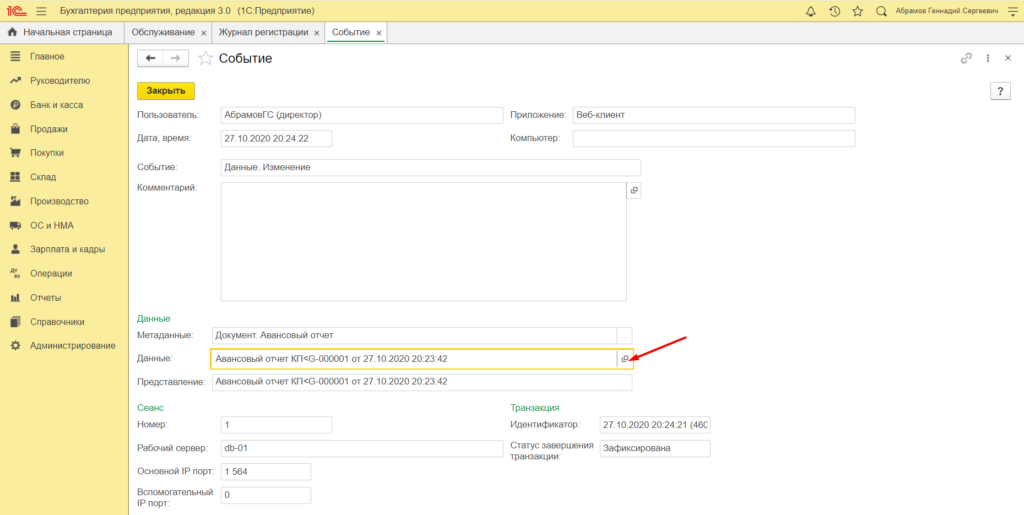Open the hamburger main menu
The width and height of the screenshot is (1024, 515).
(41, 11)
